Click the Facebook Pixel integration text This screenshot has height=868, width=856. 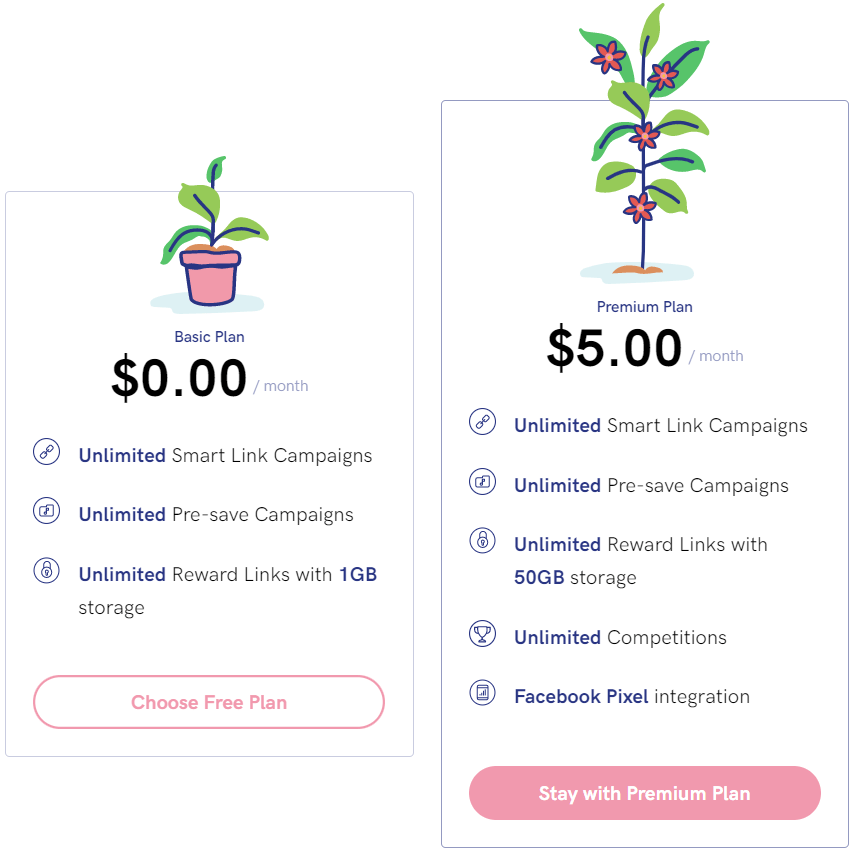(631, 697)
